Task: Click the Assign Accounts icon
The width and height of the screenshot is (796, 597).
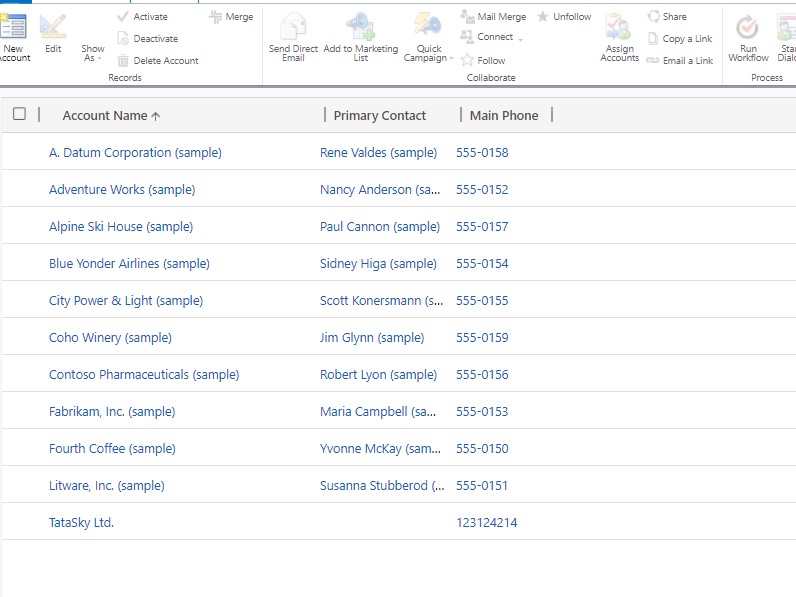Action: point(619,26)
